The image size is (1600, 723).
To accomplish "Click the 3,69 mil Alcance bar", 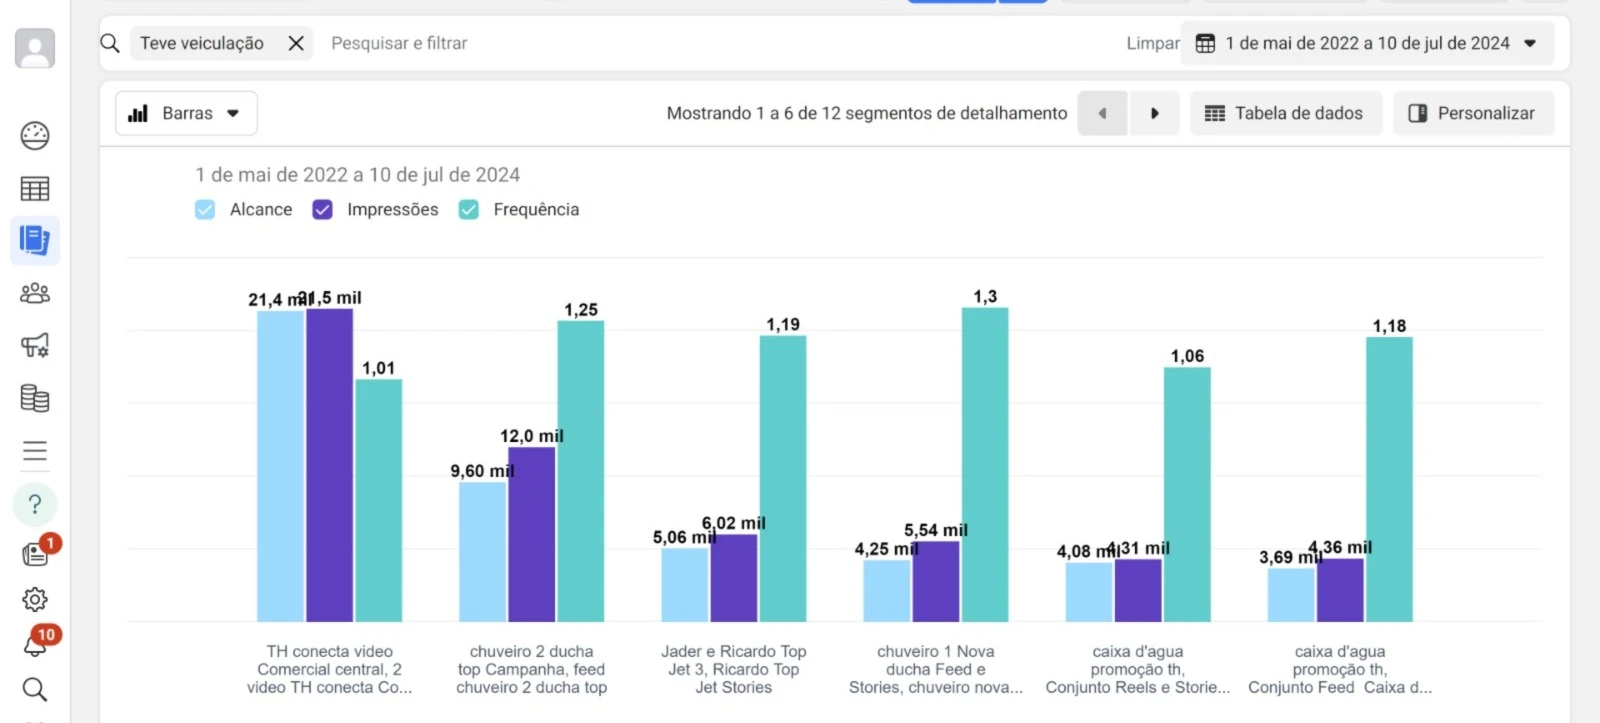I will (1291, 595).
